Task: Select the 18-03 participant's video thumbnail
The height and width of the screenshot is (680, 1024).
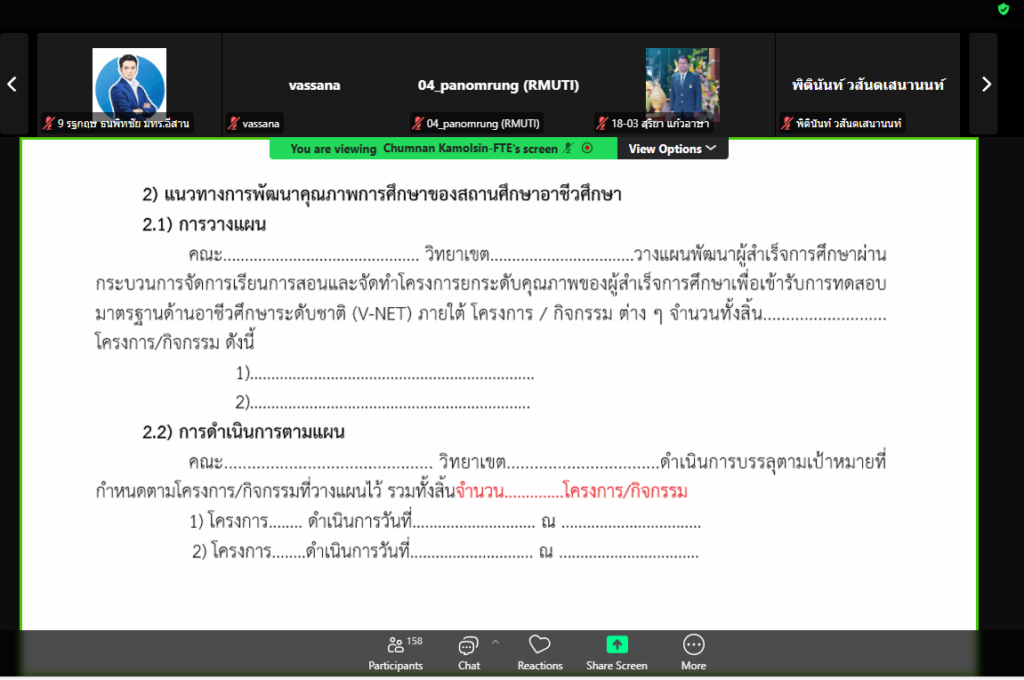Action: point(682,84)
